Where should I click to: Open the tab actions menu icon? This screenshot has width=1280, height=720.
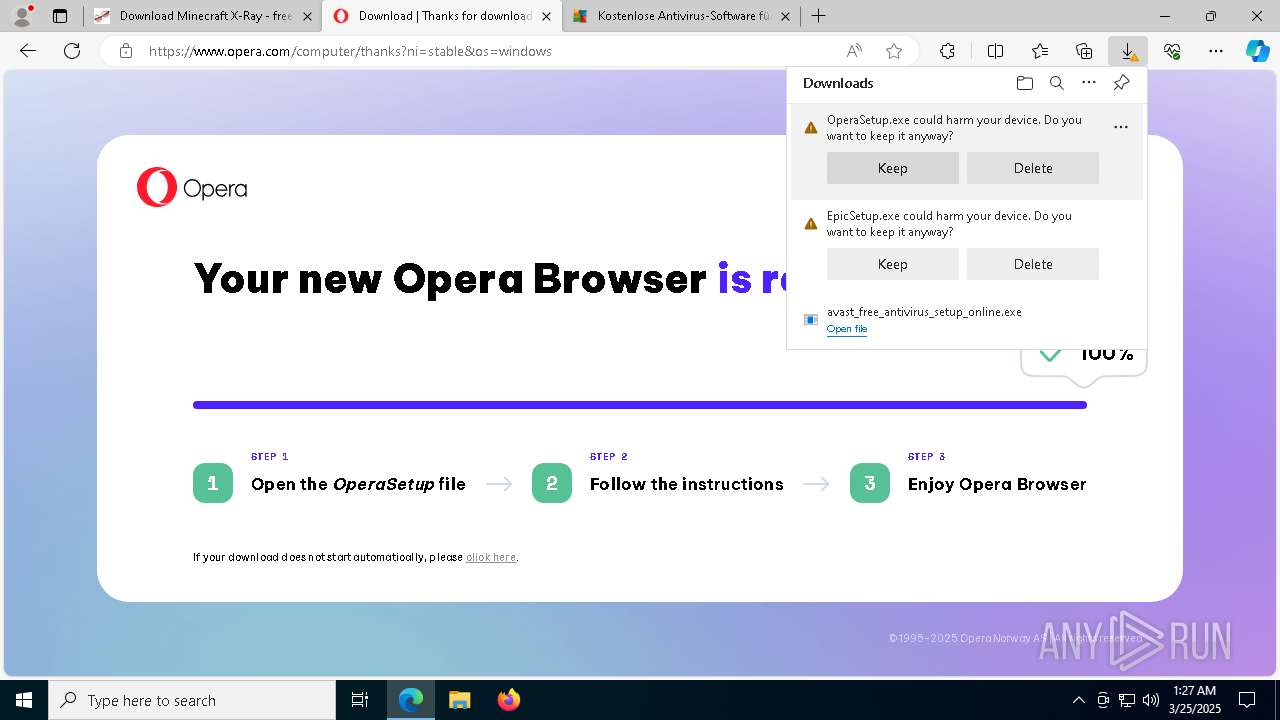coord(60,16)
